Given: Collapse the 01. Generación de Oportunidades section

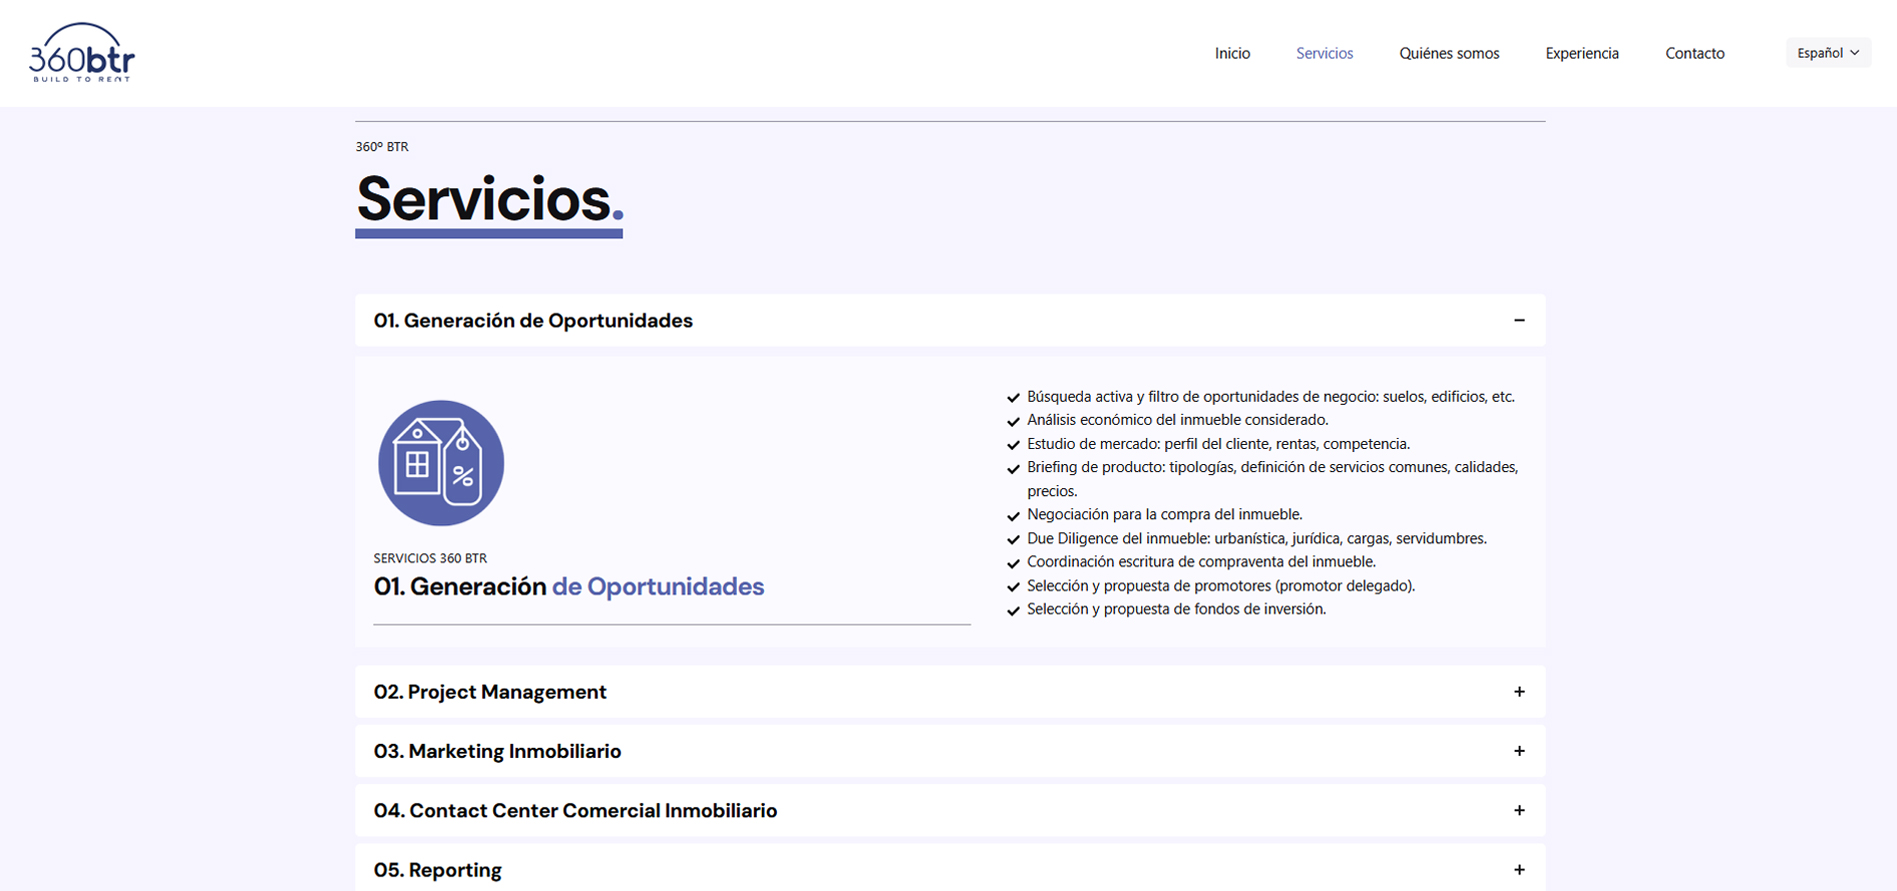Looking at the screenshot, I should coord(533,321).
